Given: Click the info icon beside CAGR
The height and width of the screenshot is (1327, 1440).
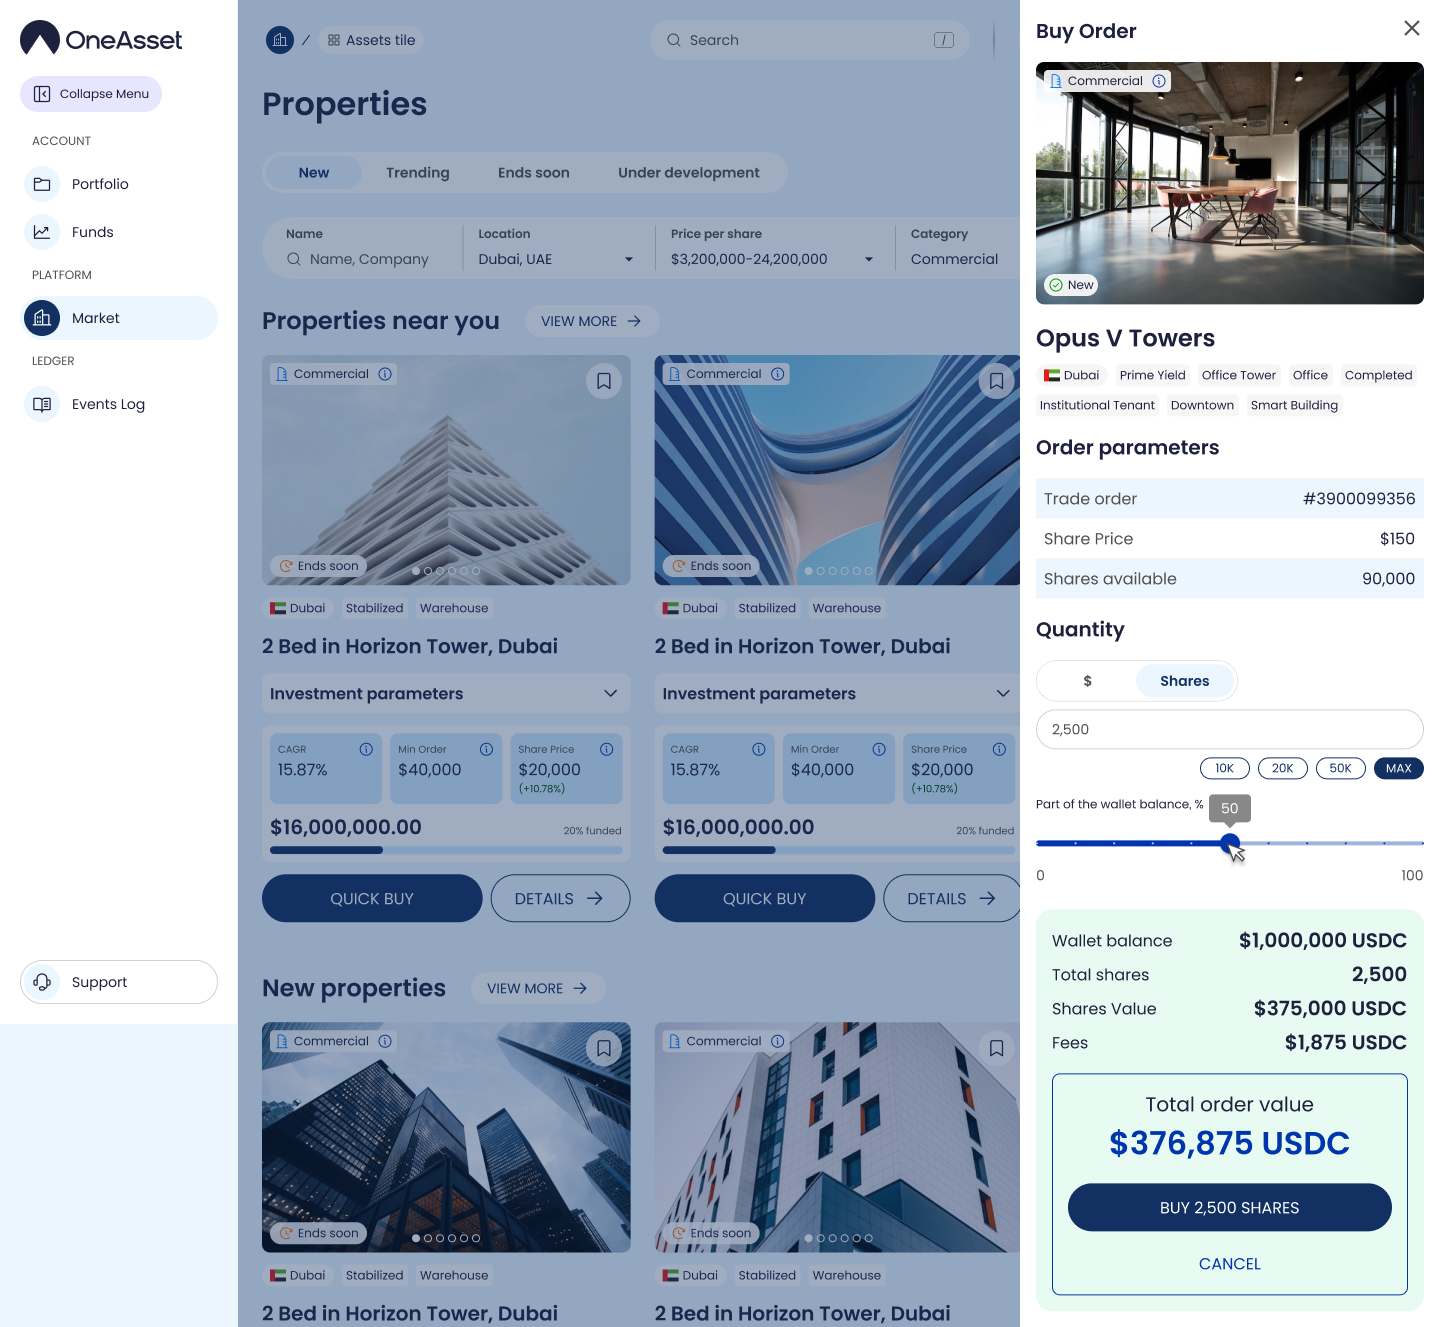Looking at the screenshot, I should [366, 749].
